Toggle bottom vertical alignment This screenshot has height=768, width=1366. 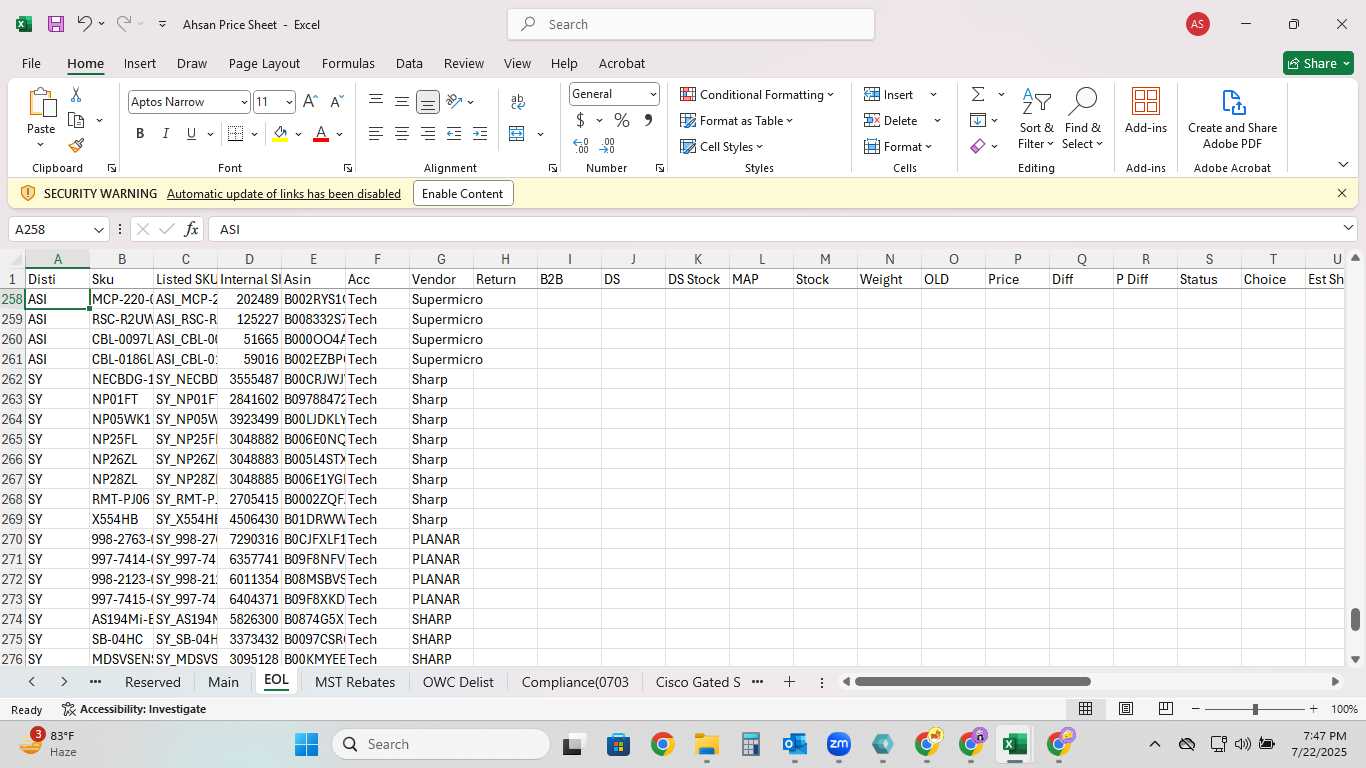click(x=428, y=102)
